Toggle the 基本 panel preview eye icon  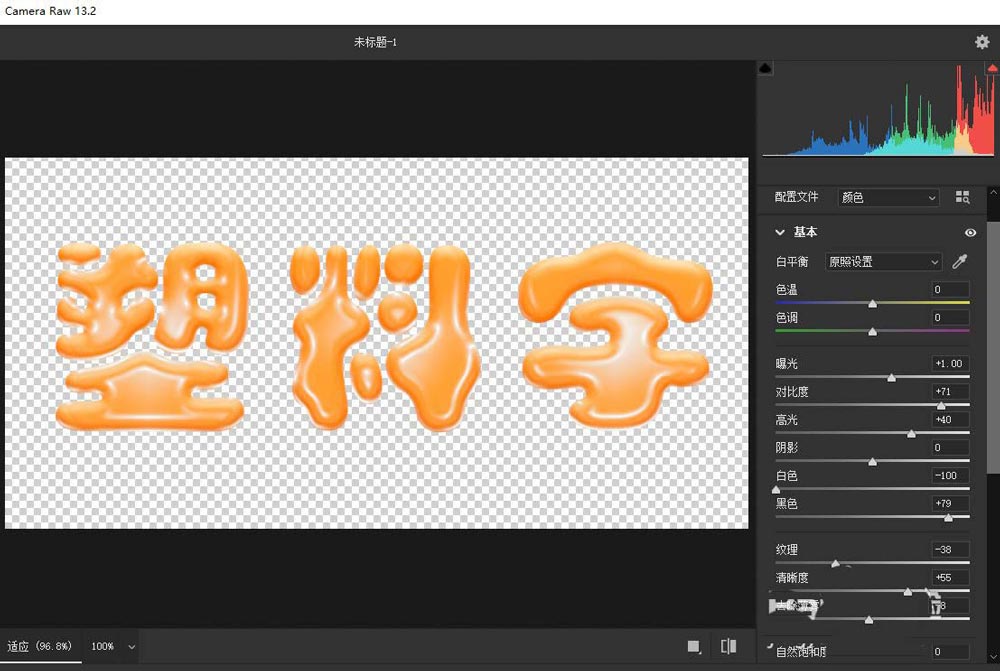click(969, 232)
